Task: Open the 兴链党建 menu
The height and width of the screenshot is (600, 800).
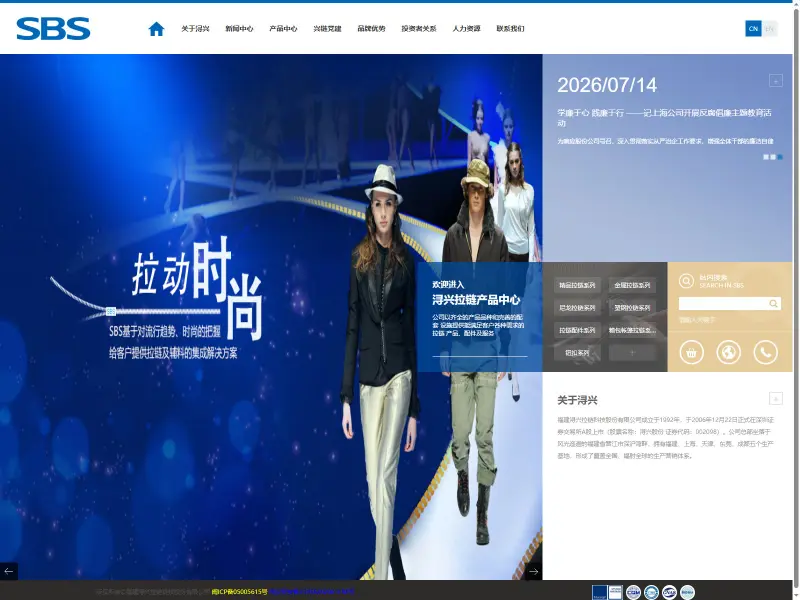Action: pos(327,29)
